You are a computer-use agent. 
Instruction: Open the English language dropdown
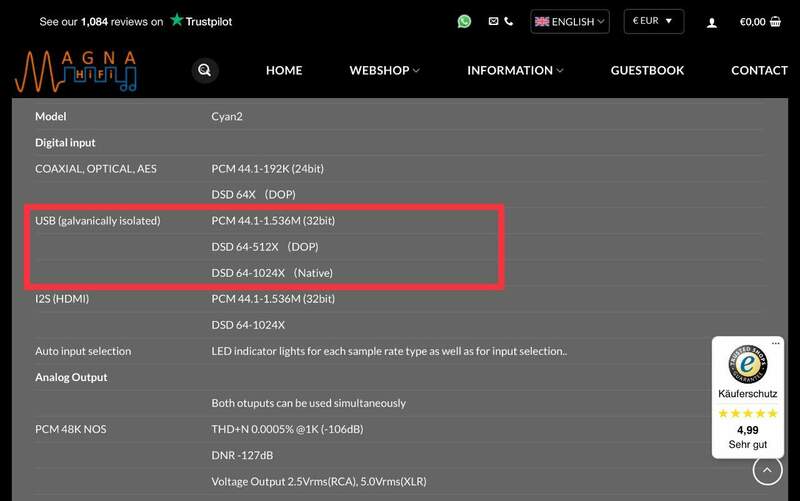(x=569, y=21)
